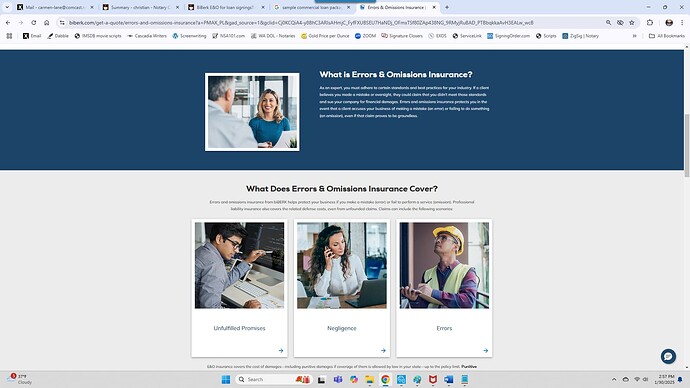Click the arrow on the Unfulfilled Promises card
Viewport: 690px width, 388px height.
tap(281, 351)
